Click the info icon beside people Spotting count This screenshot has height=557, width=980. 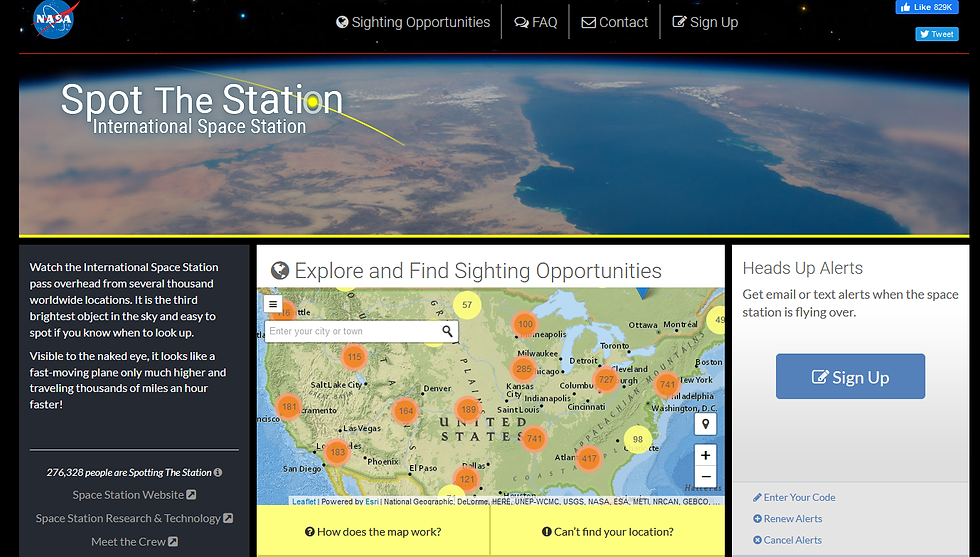click(218, 473)
